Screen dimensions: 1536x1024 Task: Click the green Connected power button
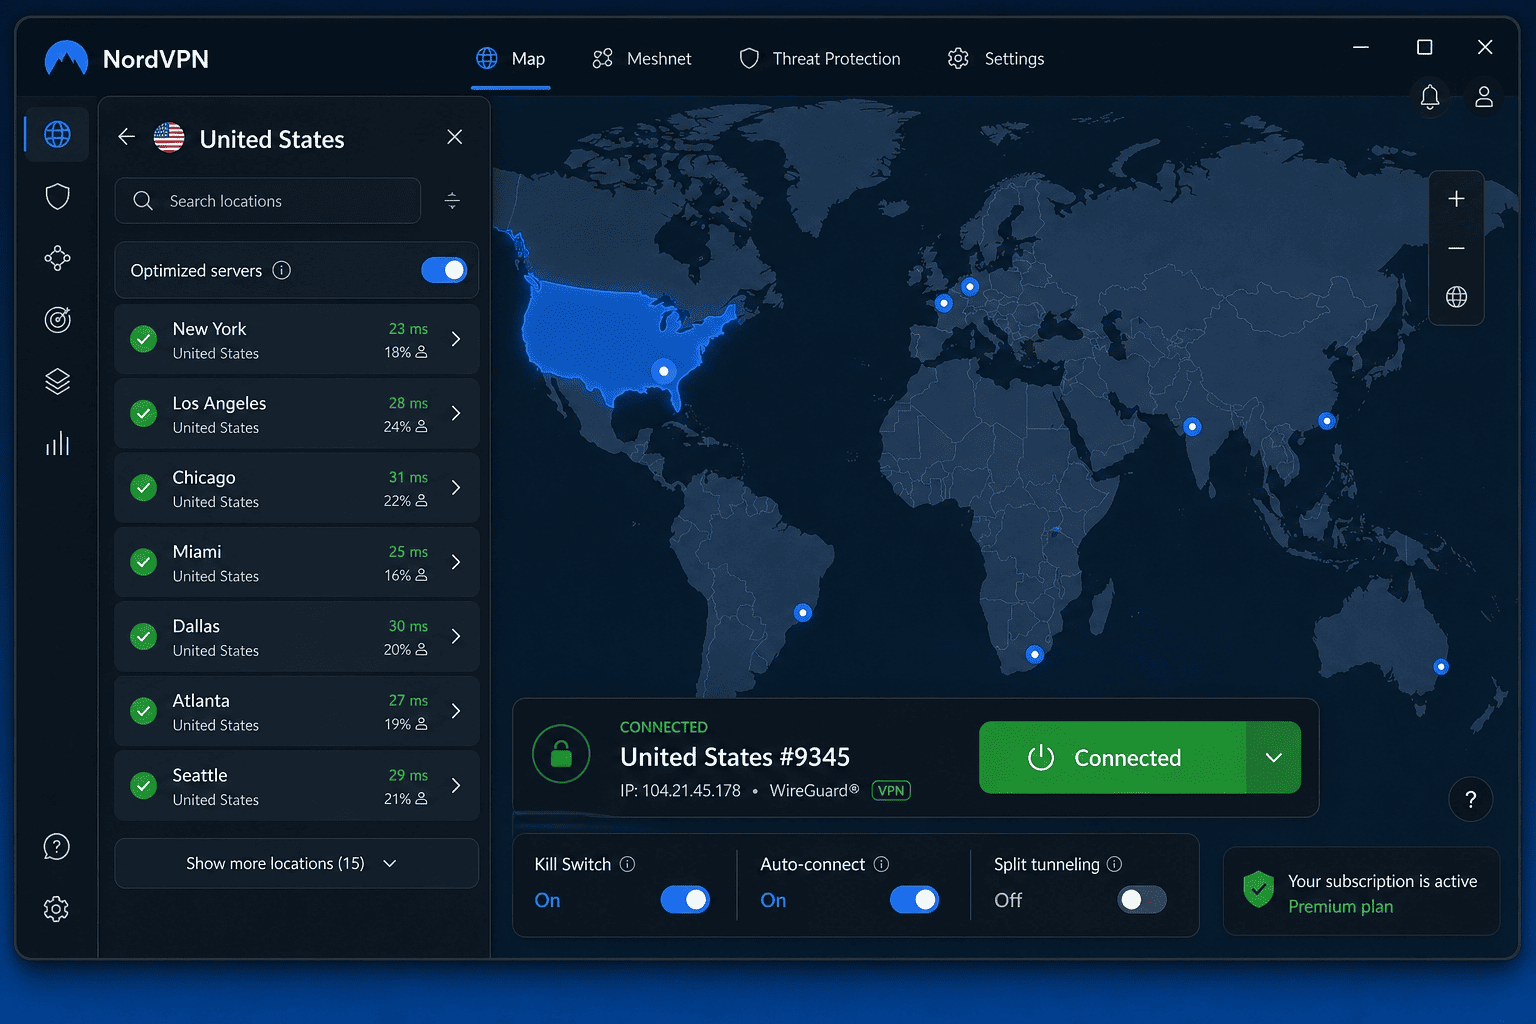pos(1113,758)
